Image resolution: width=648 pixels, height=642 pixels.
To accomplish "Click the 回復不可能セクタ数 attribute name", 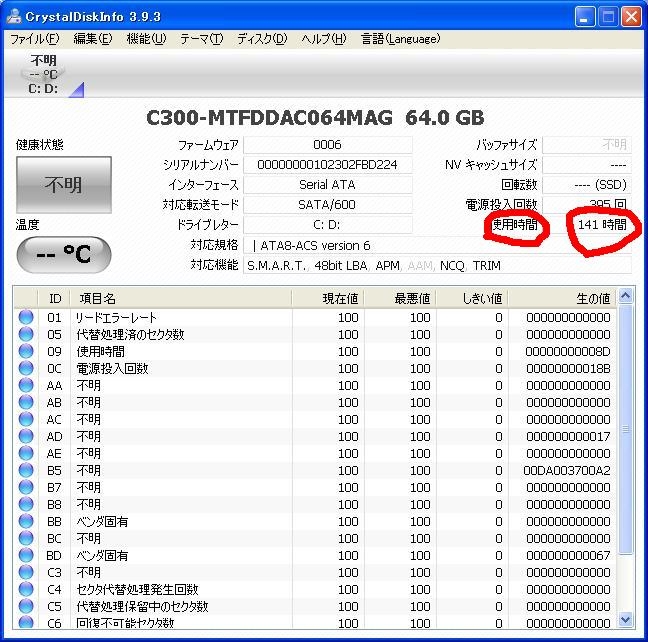I will 125,623.
